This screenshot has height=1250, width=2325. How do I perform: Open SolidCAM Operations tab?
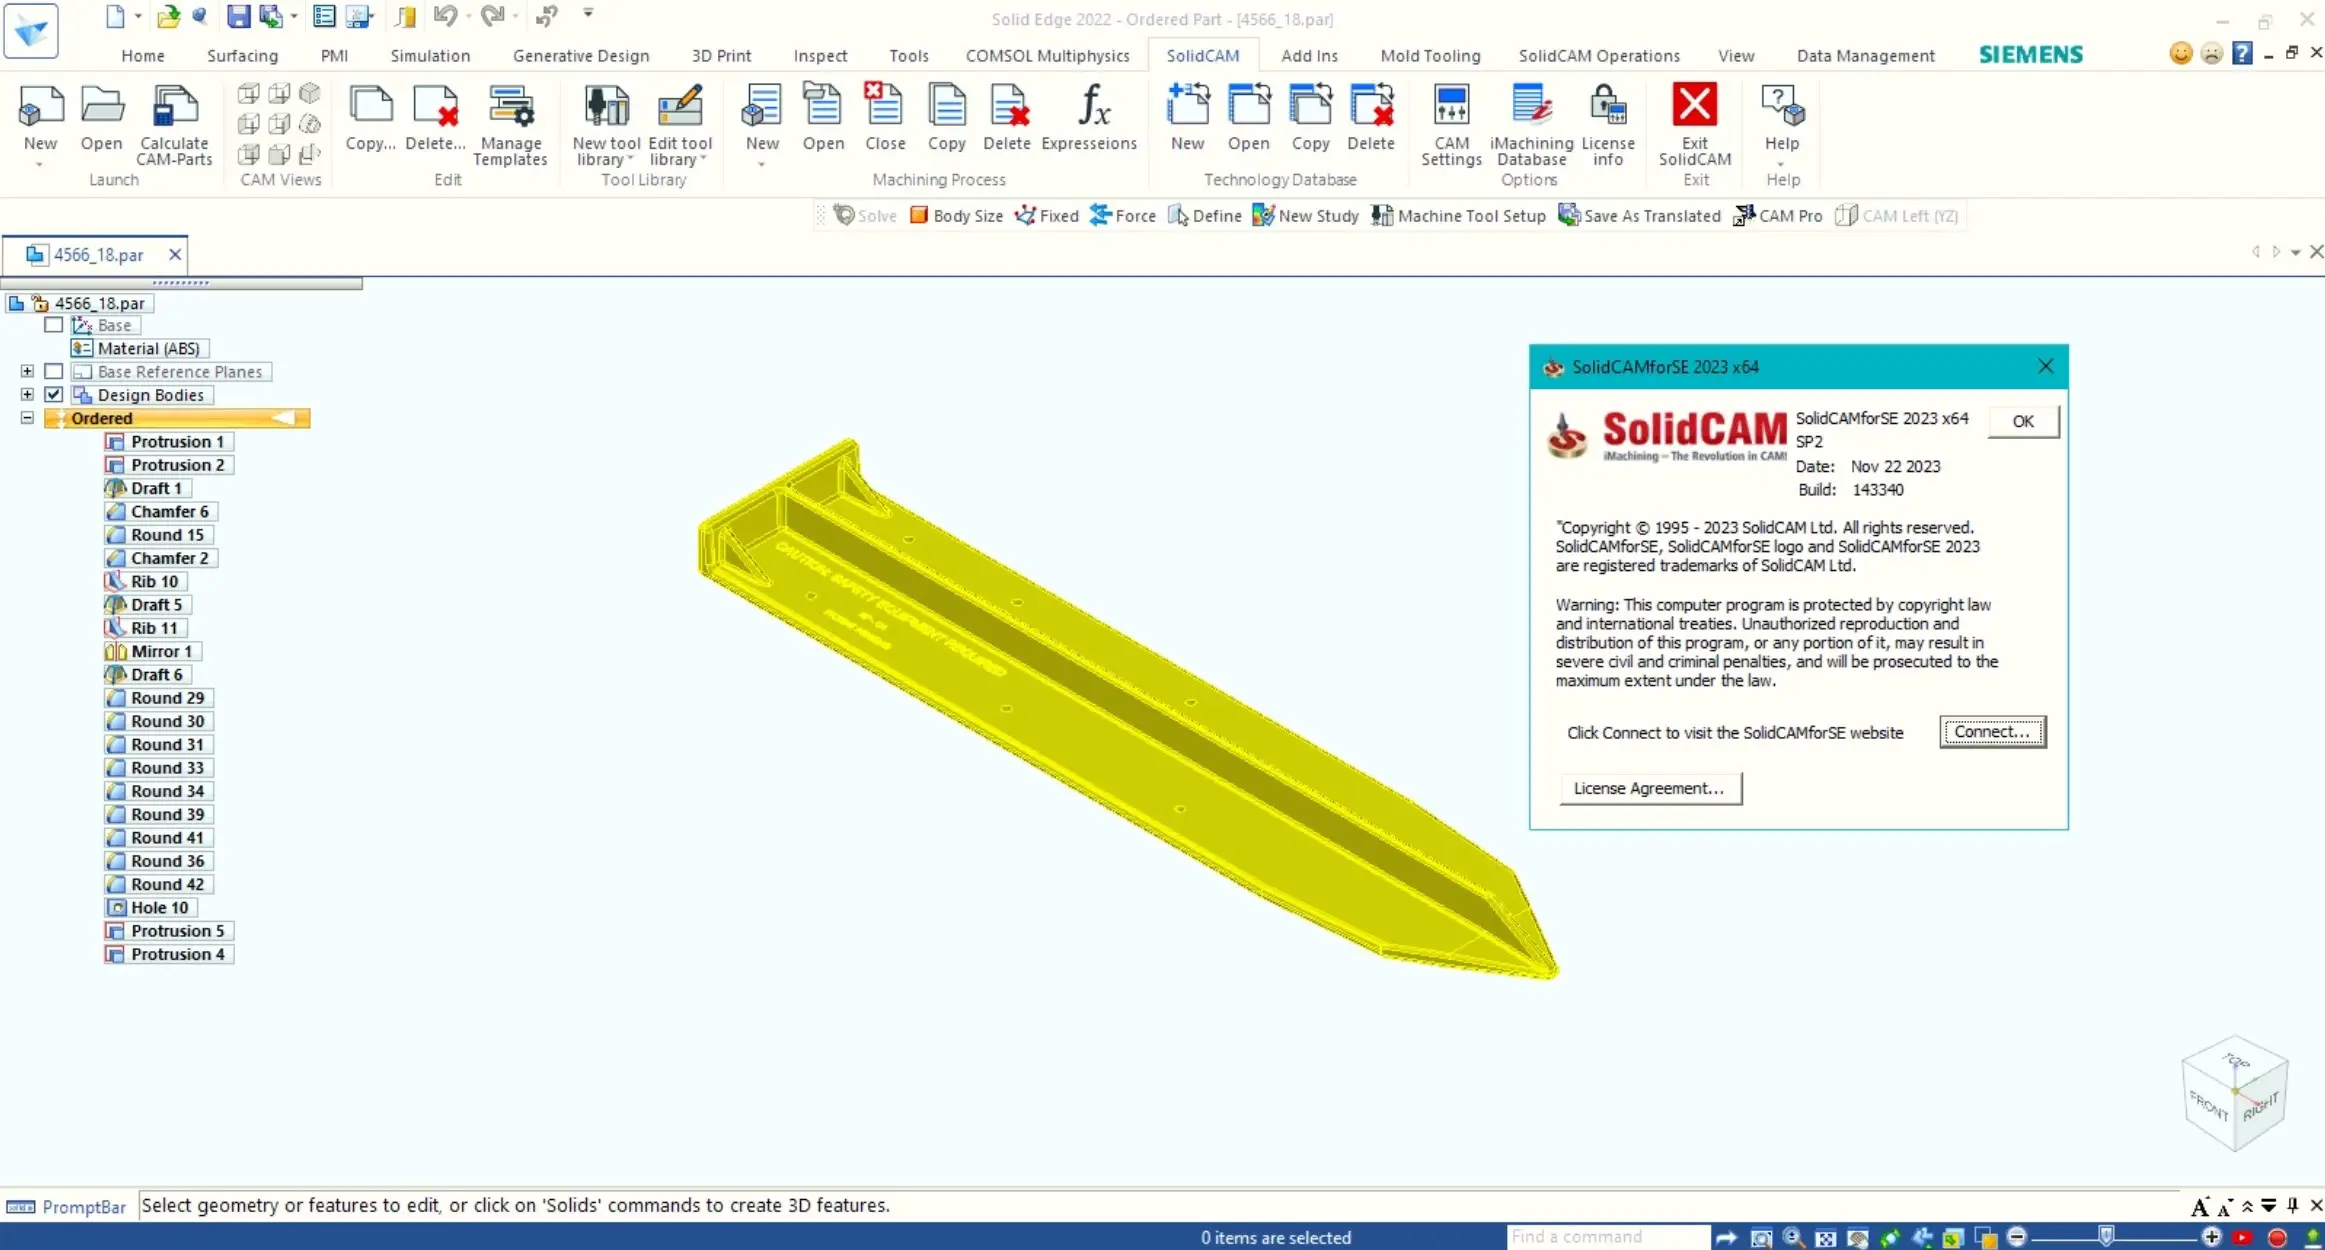pyautogui.click(x=1599, y=56)
